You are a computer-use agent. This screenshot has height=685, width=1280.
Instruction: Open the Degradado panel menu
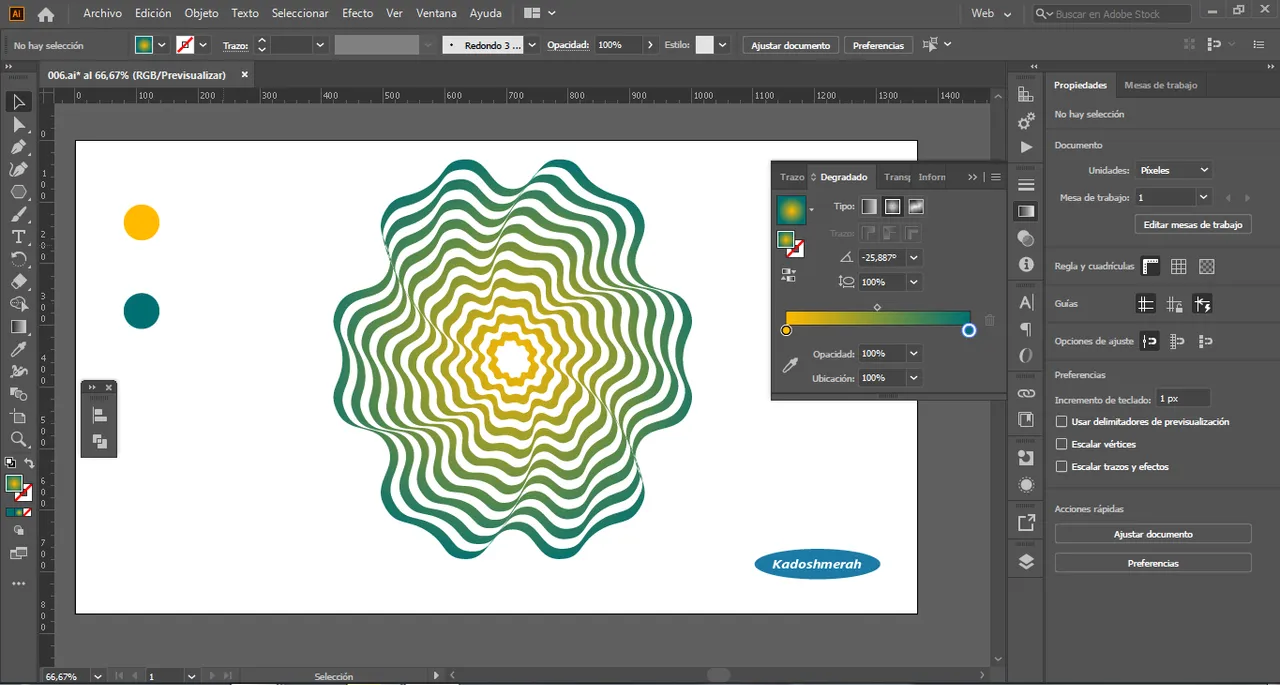click(x=995, y=177)
